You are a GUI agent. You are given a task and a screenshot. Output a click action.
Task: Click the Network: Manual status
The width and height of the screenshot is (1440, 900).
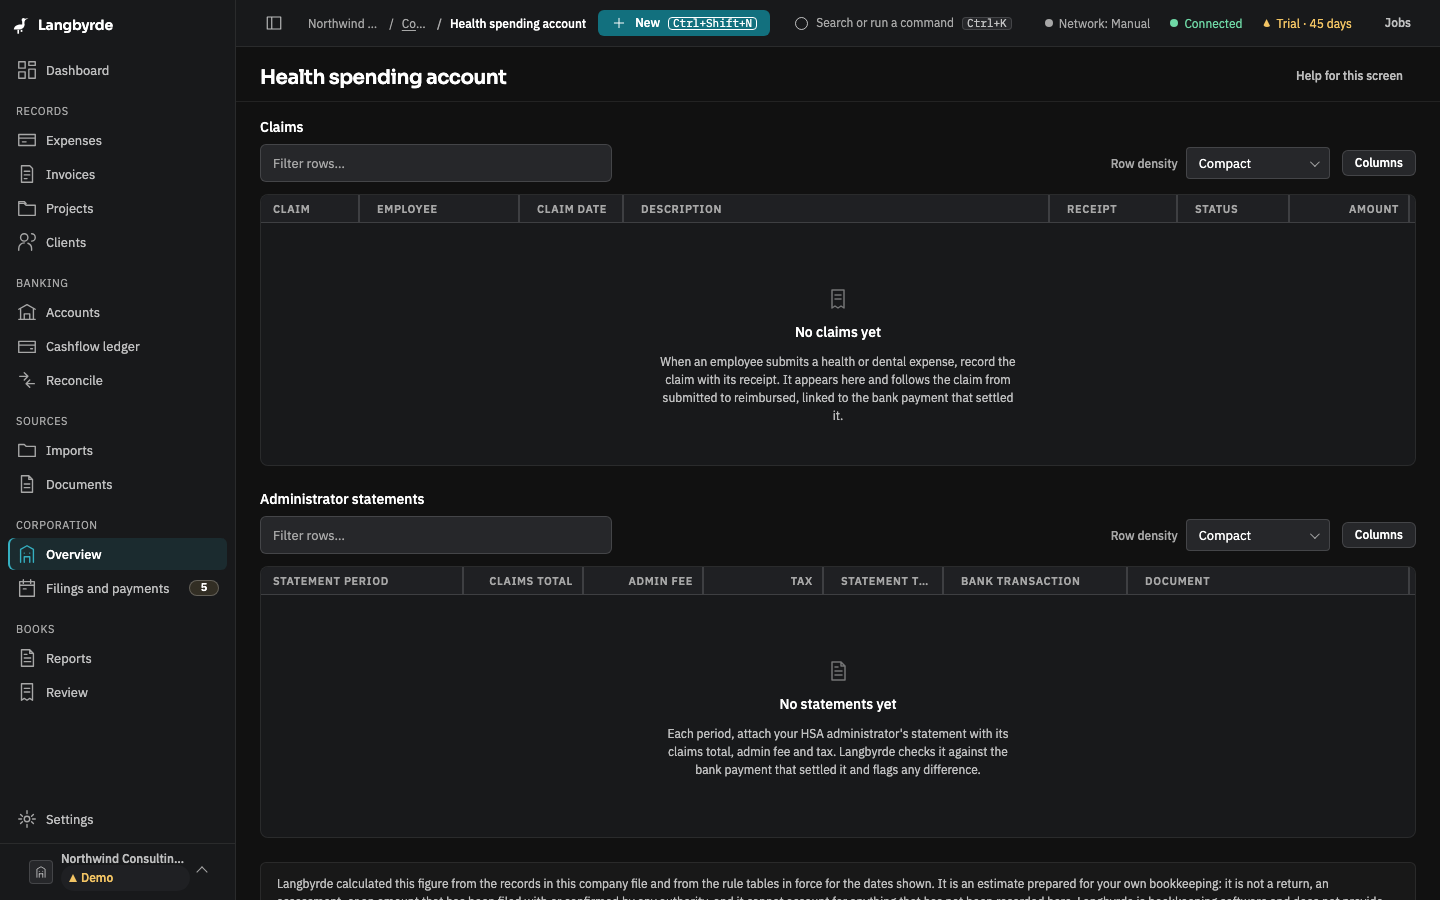pyautogui.click(x=1097, y=23)
